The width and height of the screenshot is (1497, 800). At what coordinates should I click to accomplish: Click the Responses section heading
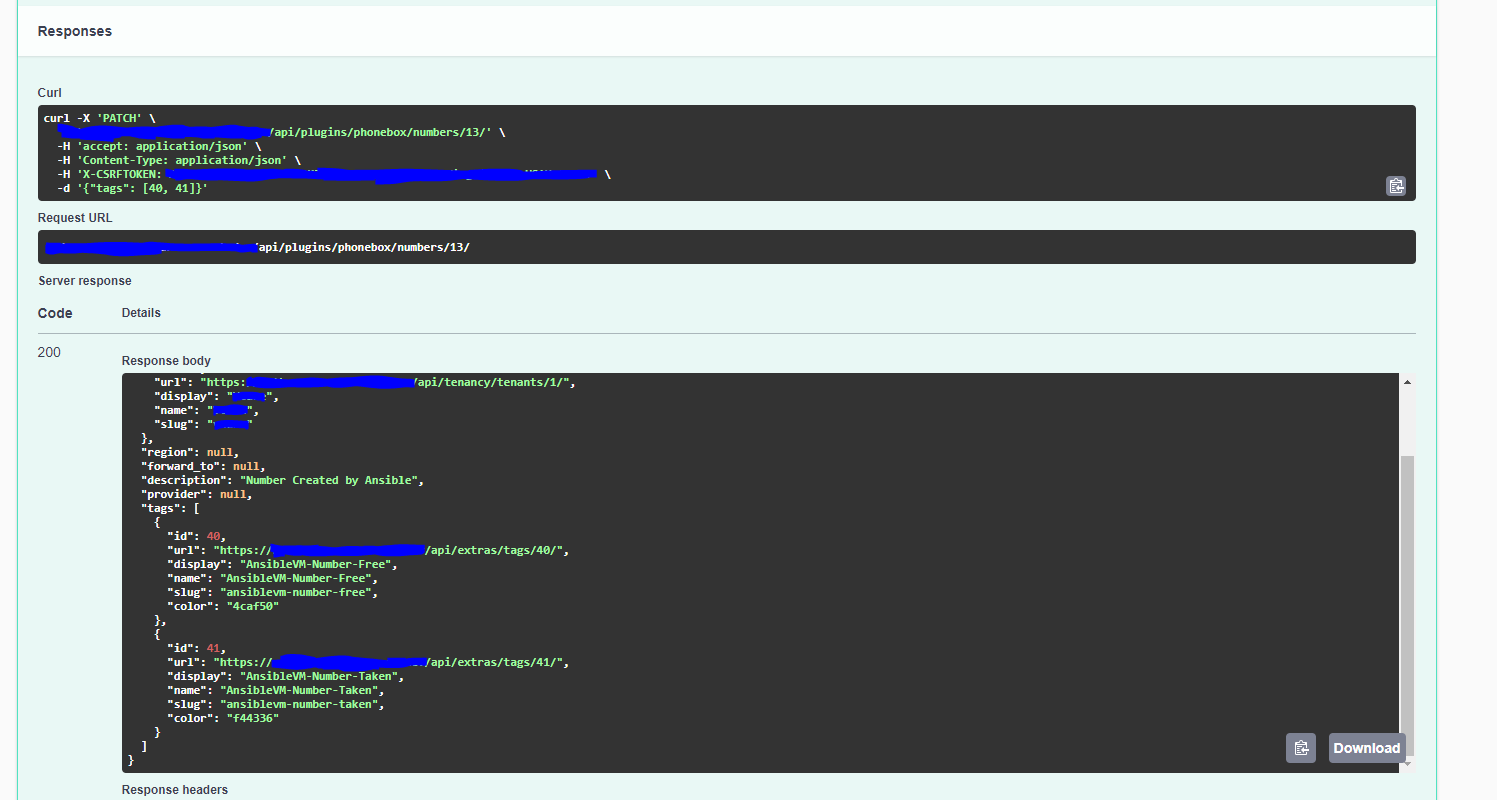pos(74,31)
